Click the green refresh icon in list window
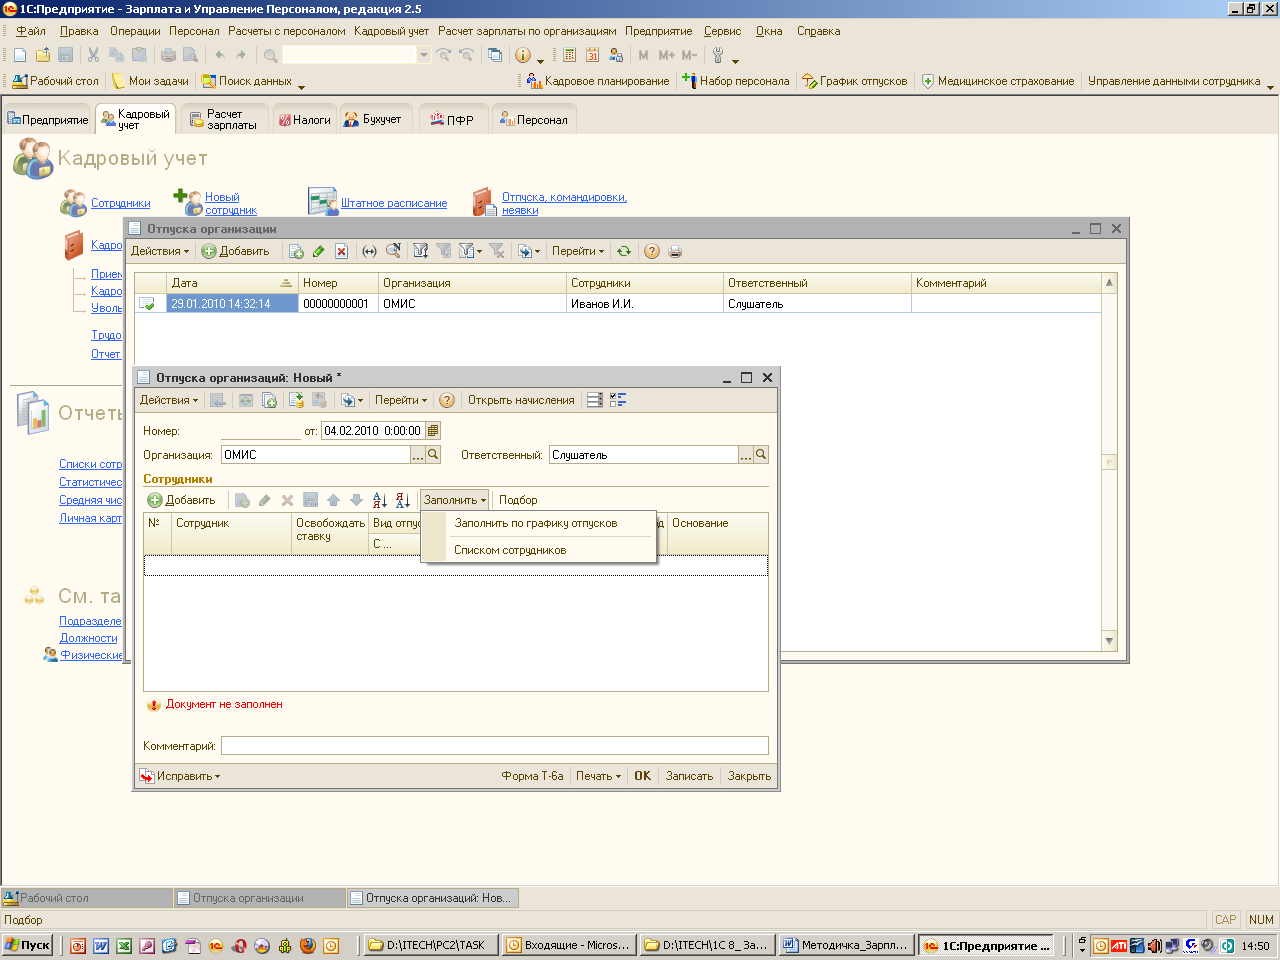 pos(624,251)
